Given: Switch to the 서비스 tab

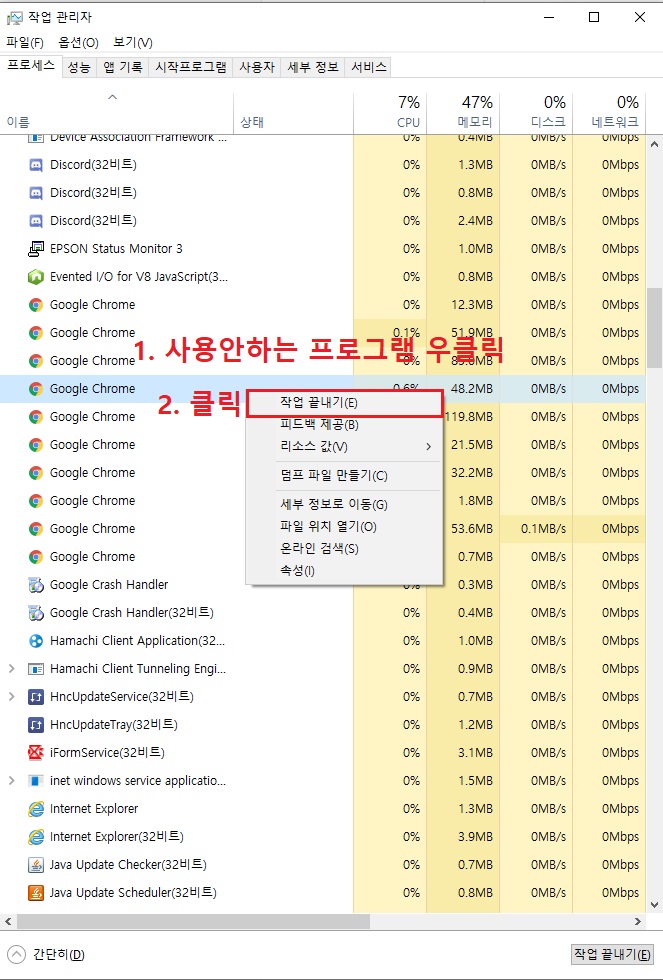Looking at the screenshot, I should (x=368, y=67).
